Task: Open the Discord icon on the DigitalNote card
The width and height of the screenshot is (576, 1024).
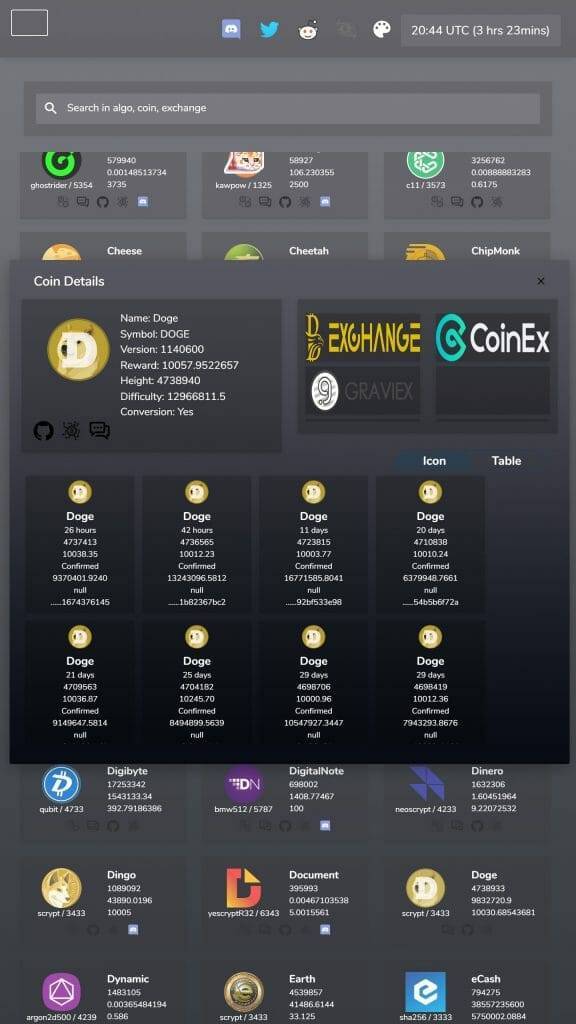Action: click(x=325, y=825)
